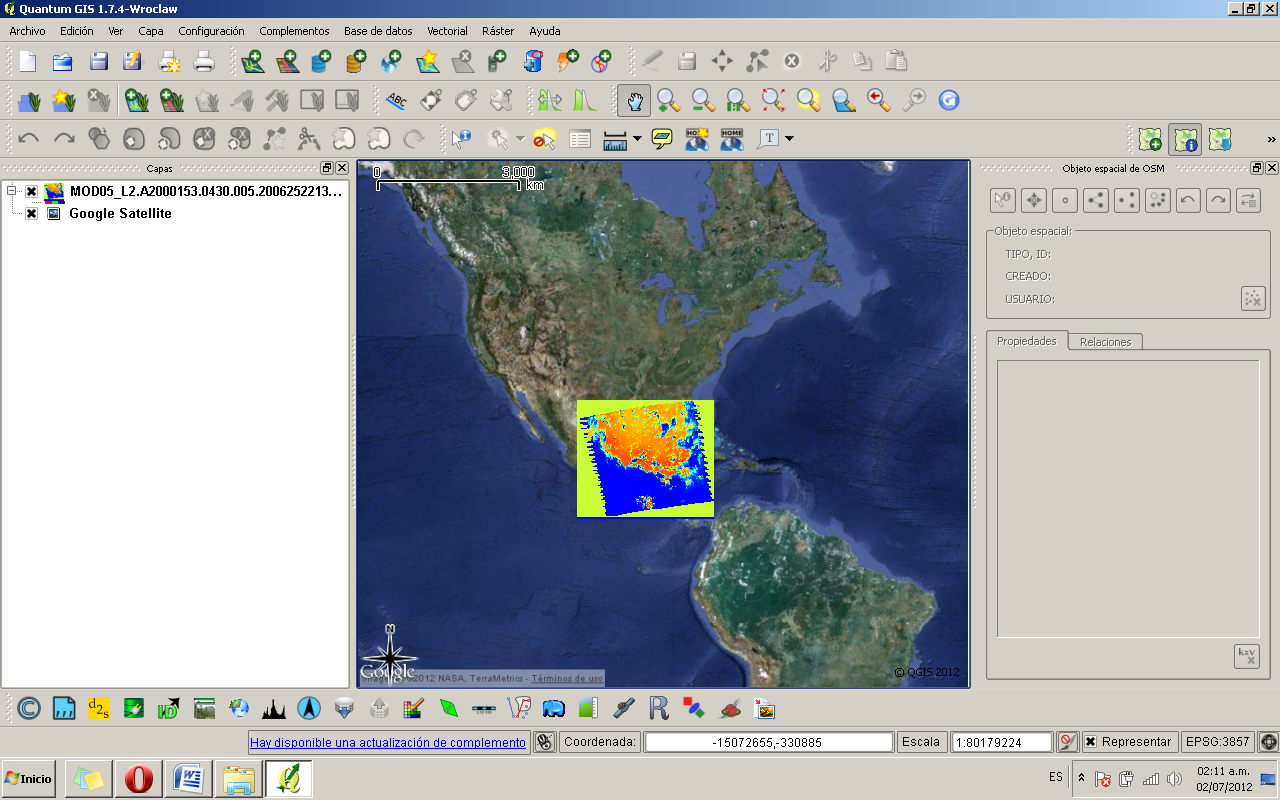Click the Stop map rendering button
1280x800 pixels.
[x=1067, y=742]
